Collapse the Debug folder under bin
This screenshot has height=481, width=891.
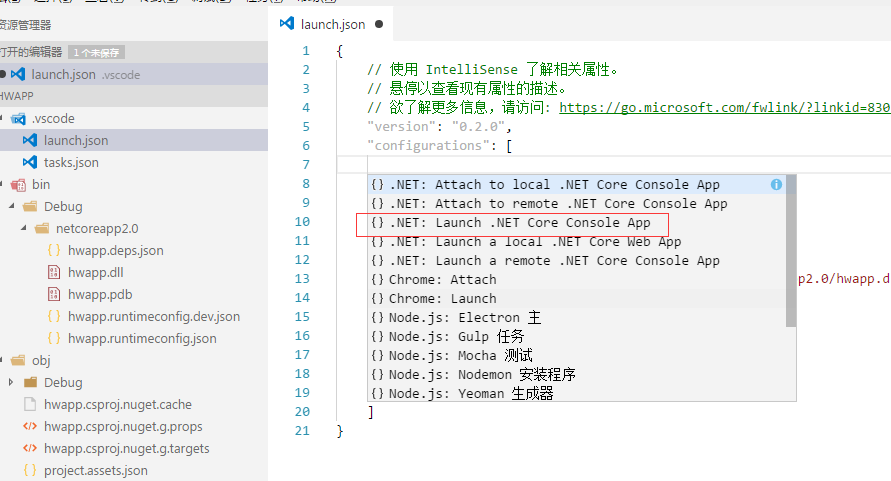tap(12, 206)
